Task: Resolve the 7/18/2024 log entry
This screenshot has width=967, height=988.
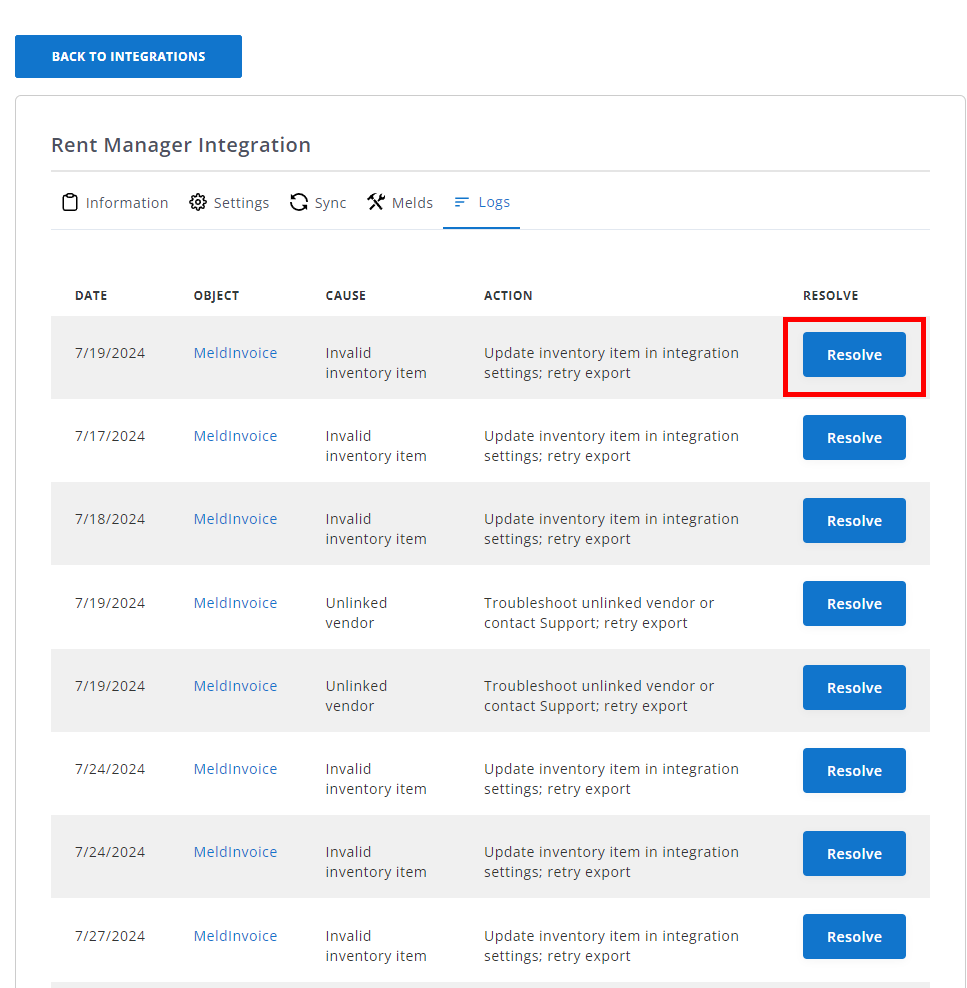Action: click(854, 521)
